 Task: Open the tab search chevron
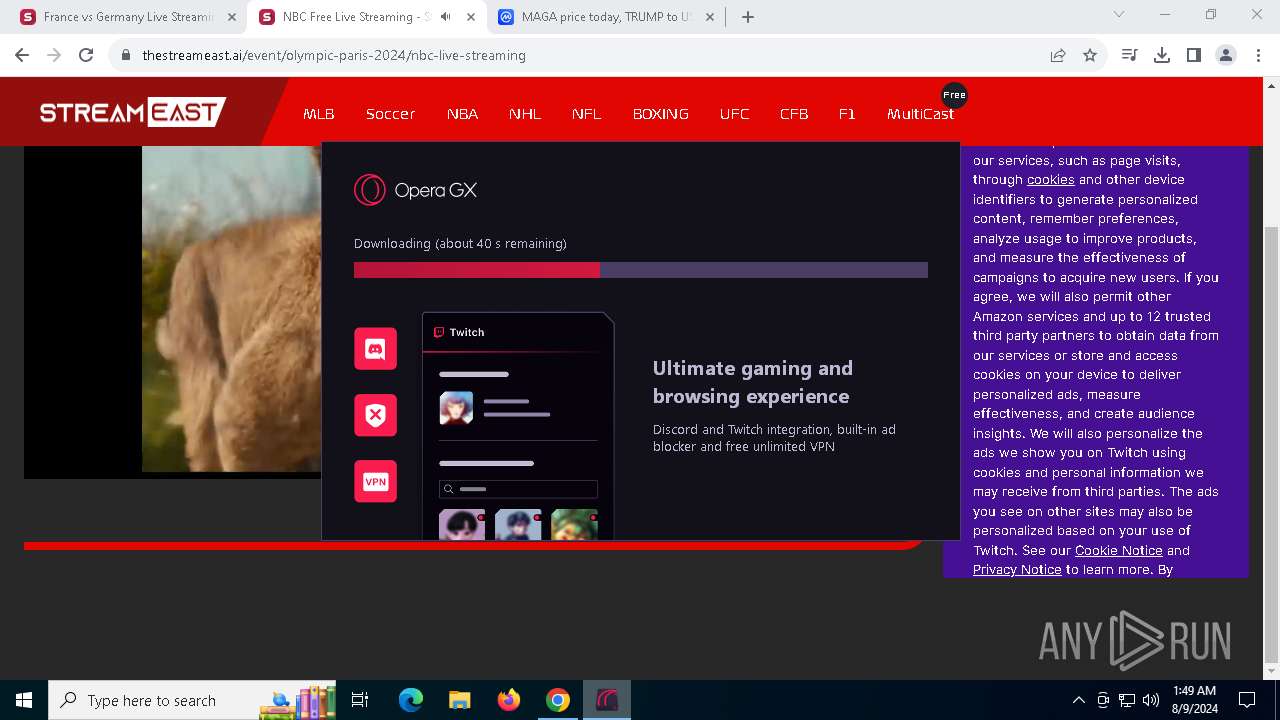(1119, 14)
